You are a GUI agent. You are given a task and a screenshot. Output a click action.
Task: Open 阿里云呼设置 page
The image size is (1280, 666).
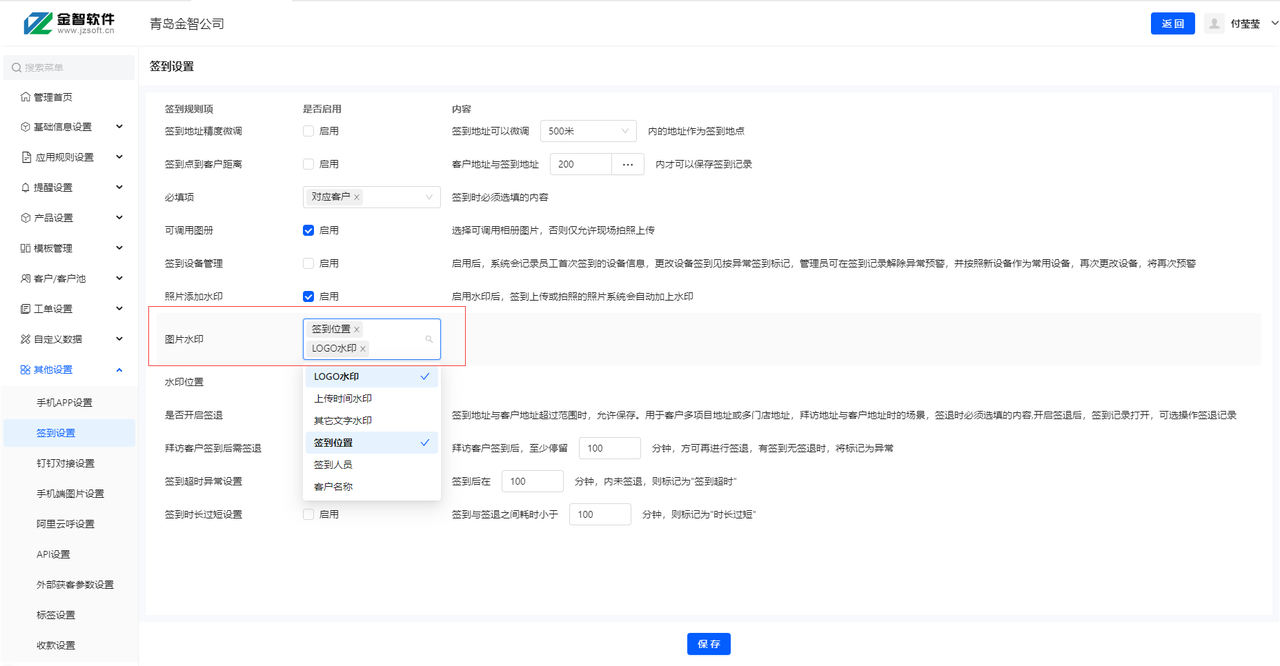[x=66, y=524]
